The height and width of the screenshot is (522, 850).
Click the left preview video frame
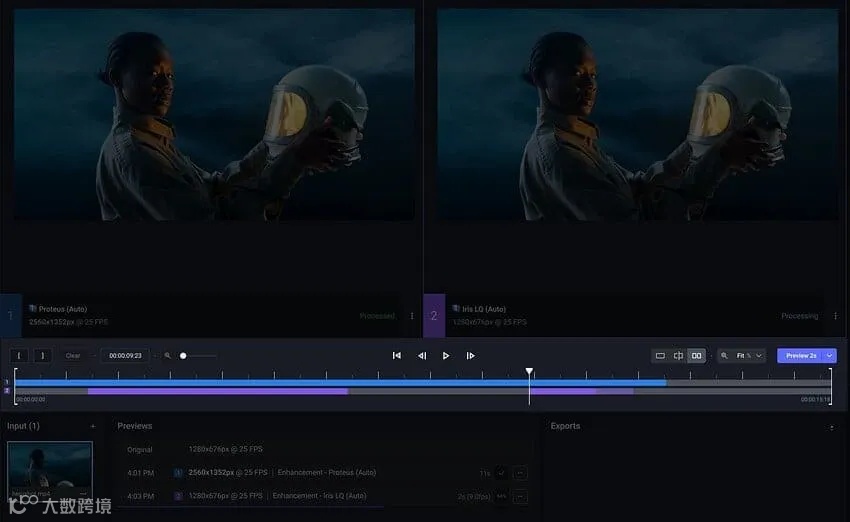point(215,114)
